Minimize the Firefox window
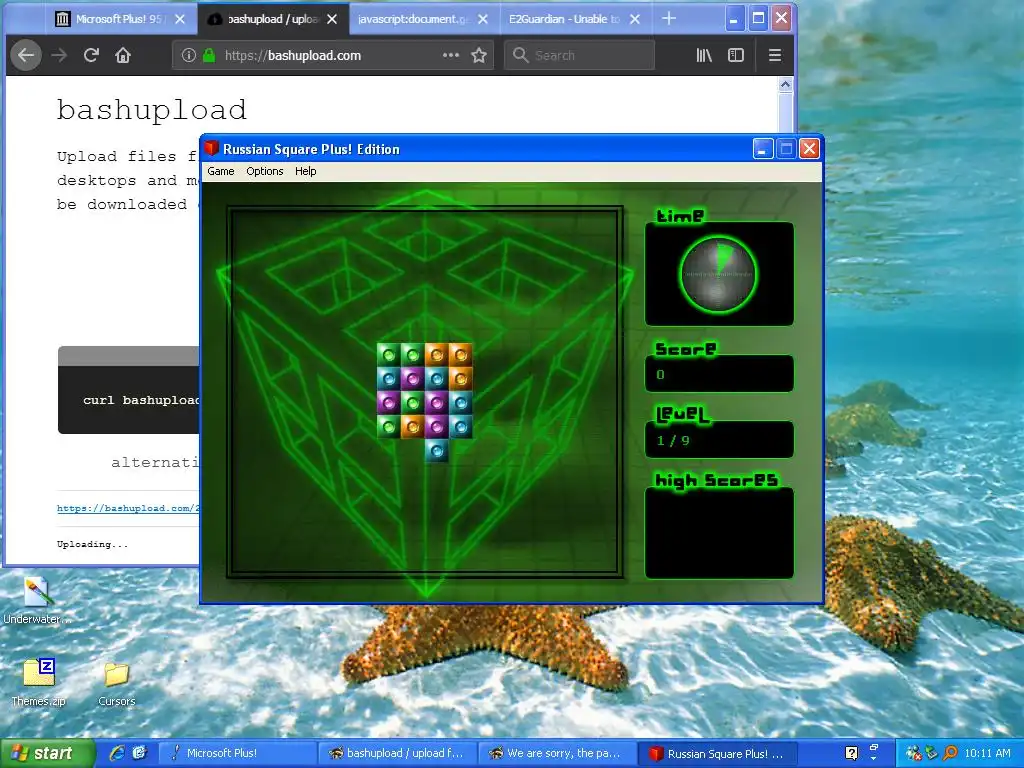The image size is (1024, 768). pos(734,18)
